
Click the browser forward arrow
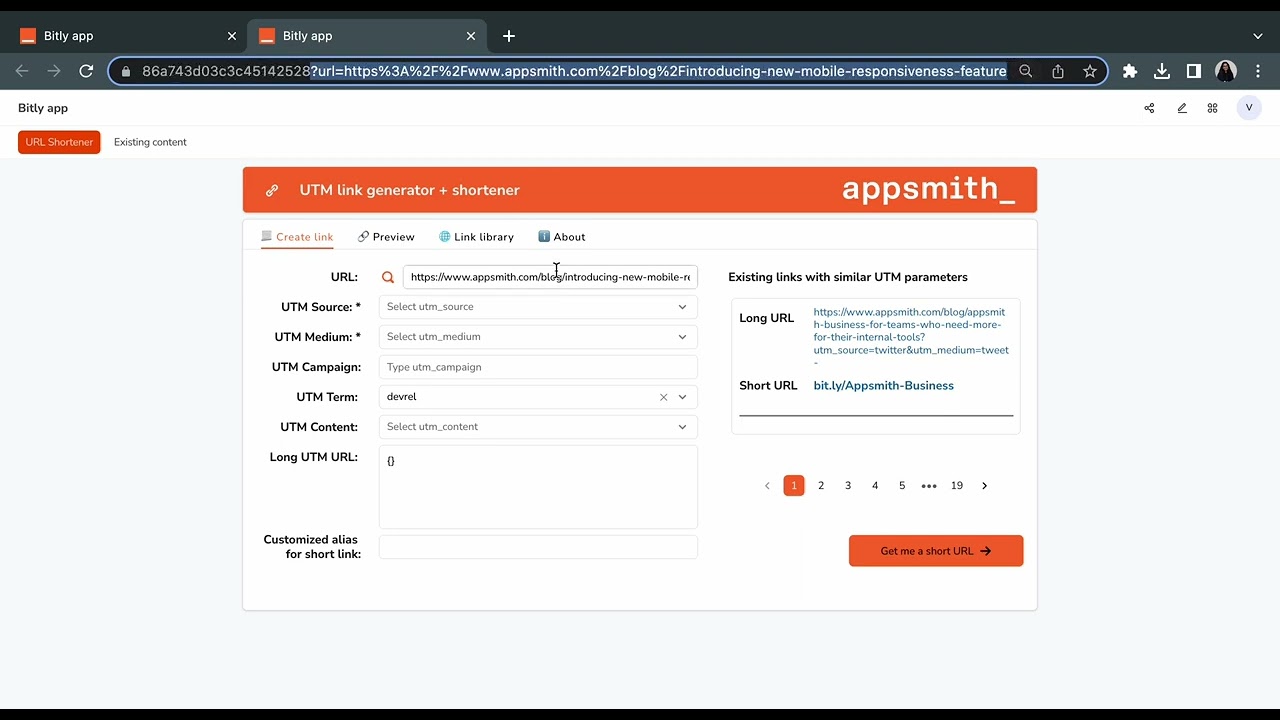(x=54, y=71)
